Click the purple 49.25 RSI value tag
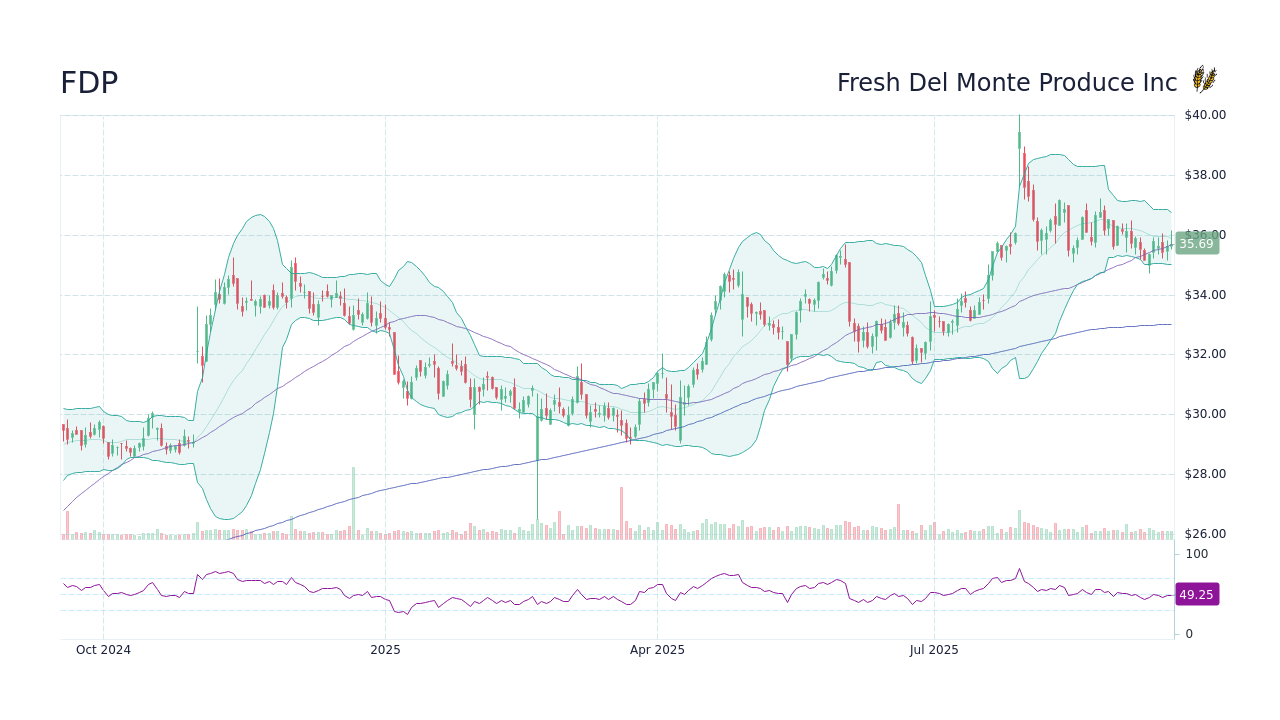The height and width of the screenshot is (720, 1280). pos(1196,594)
